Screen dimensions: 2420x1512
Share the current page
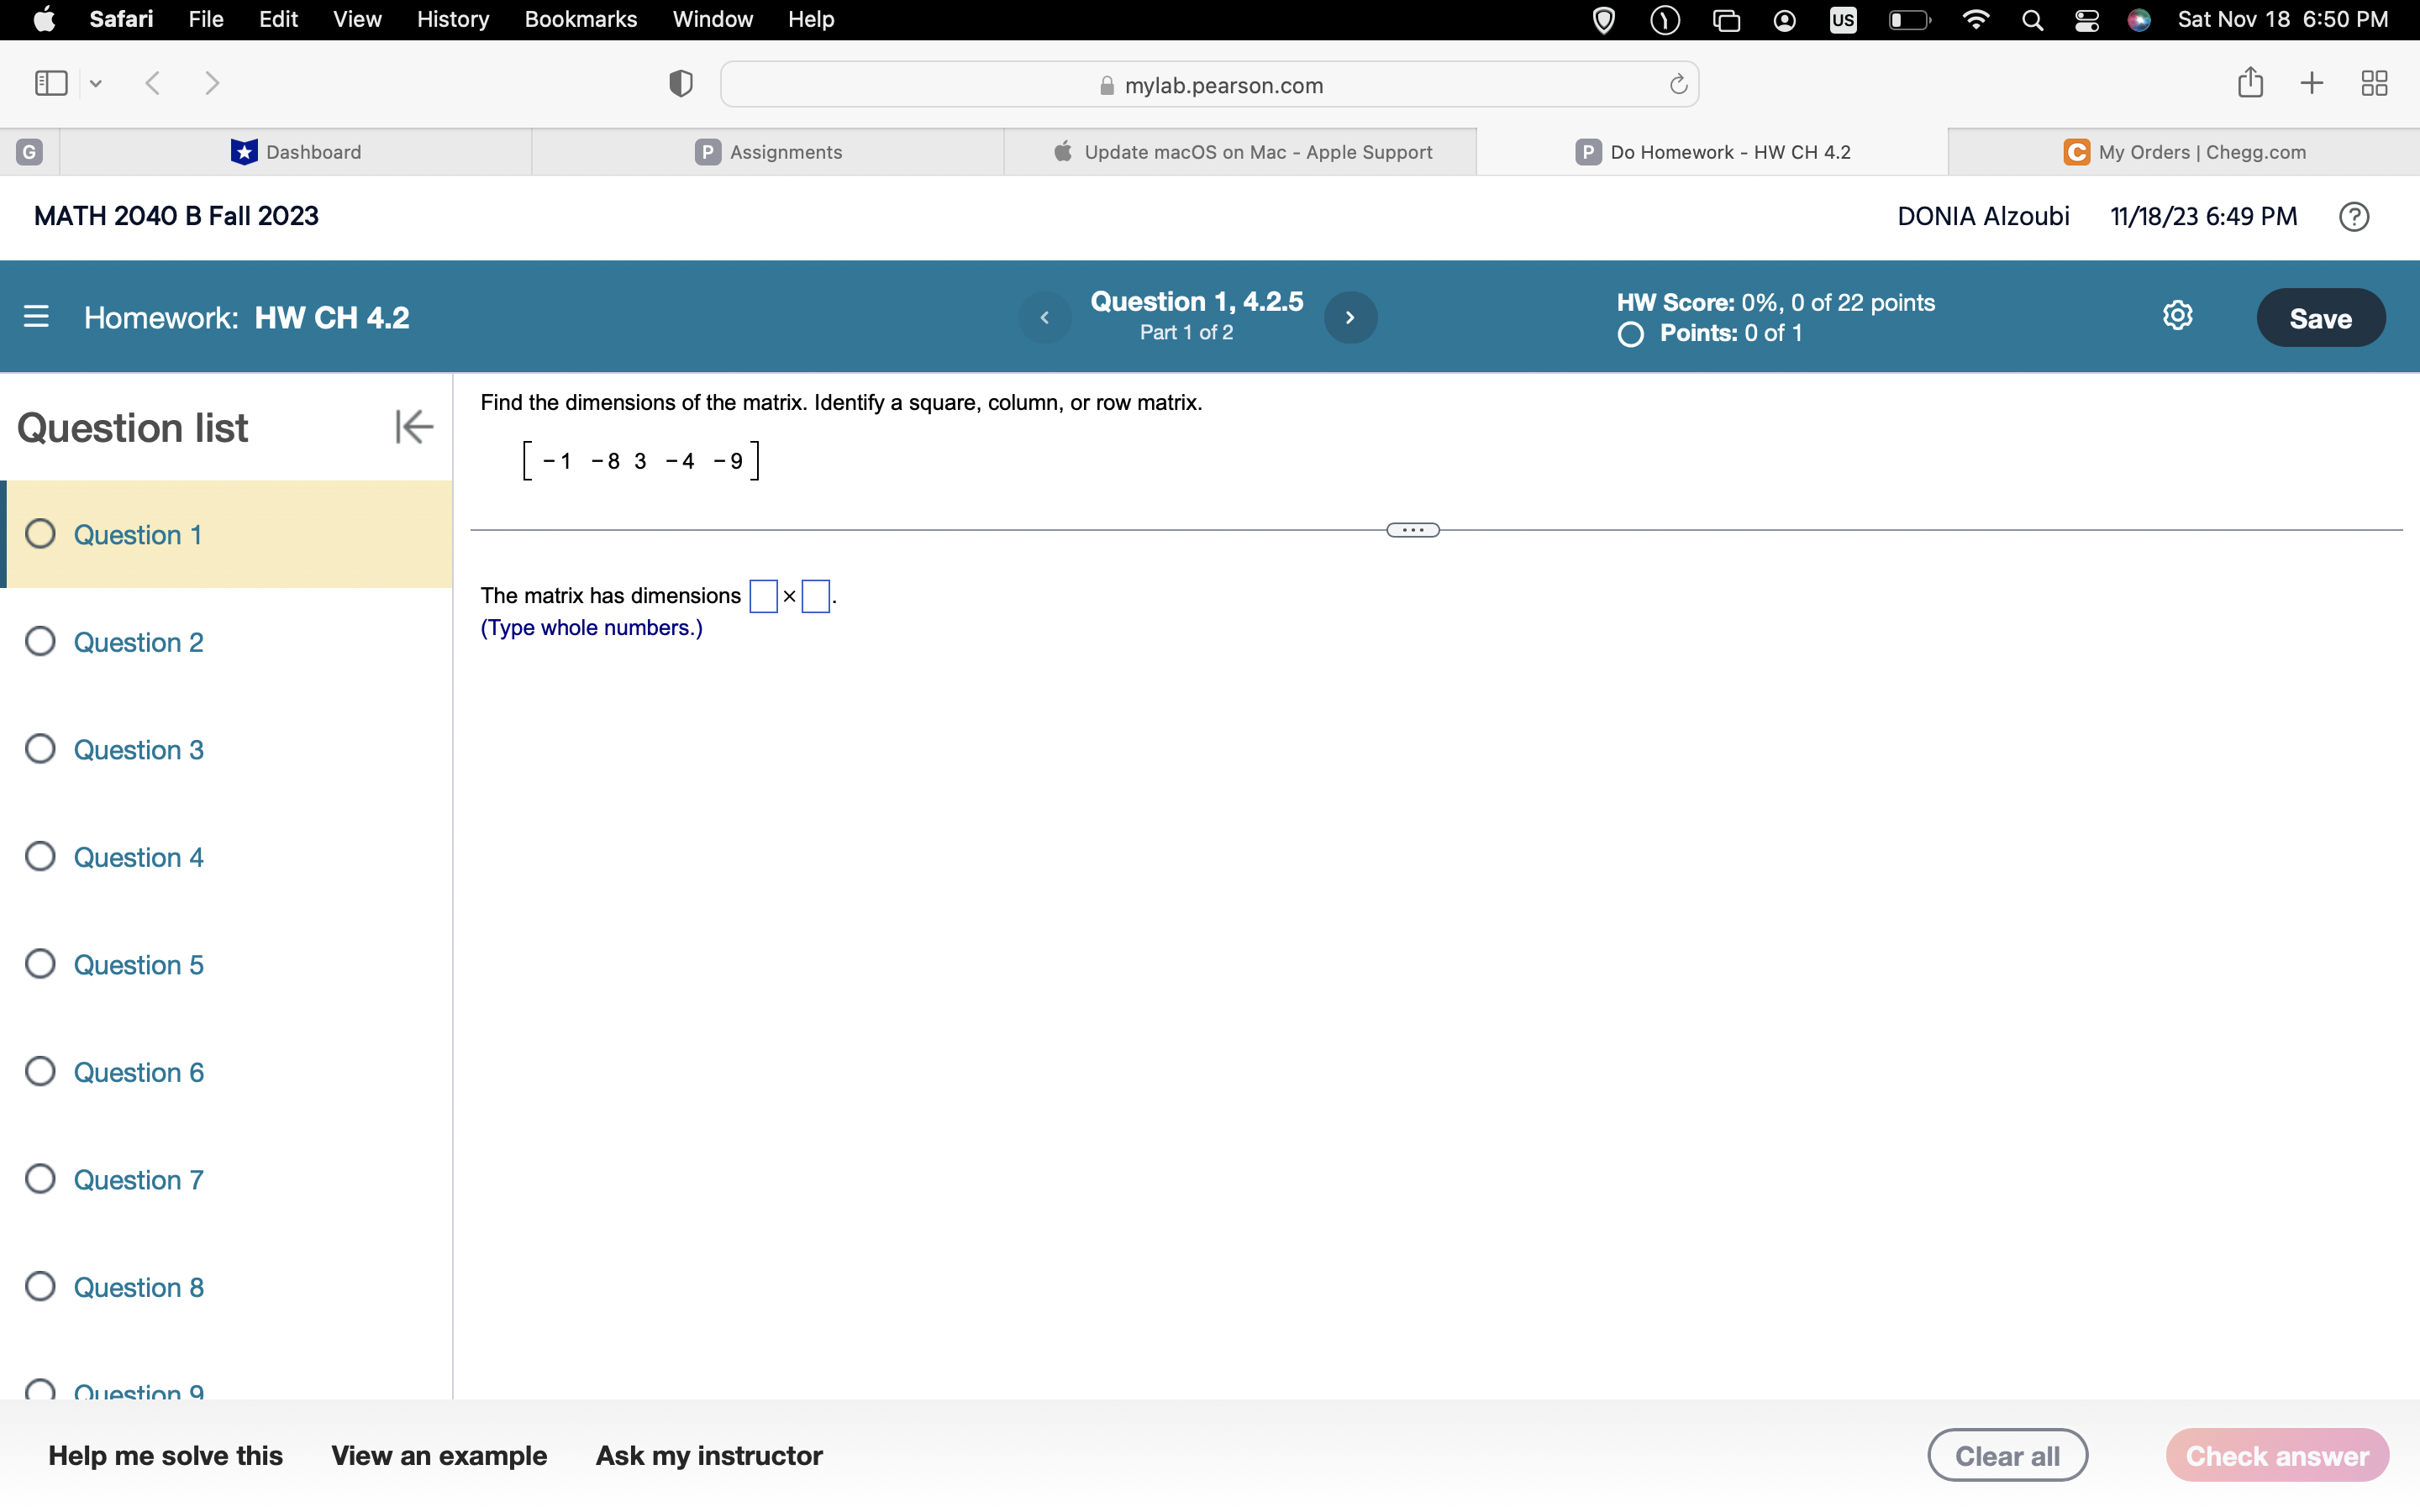(2250, 83)
